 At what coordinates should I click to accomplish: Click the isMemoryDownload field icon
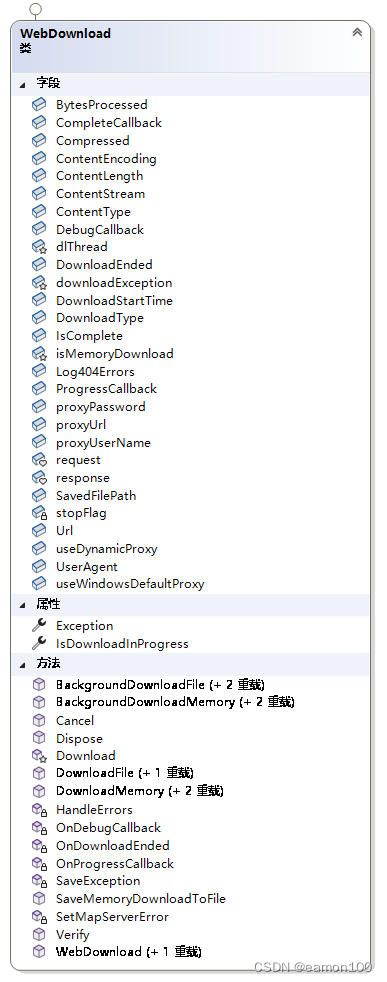[x=39, y=353]
